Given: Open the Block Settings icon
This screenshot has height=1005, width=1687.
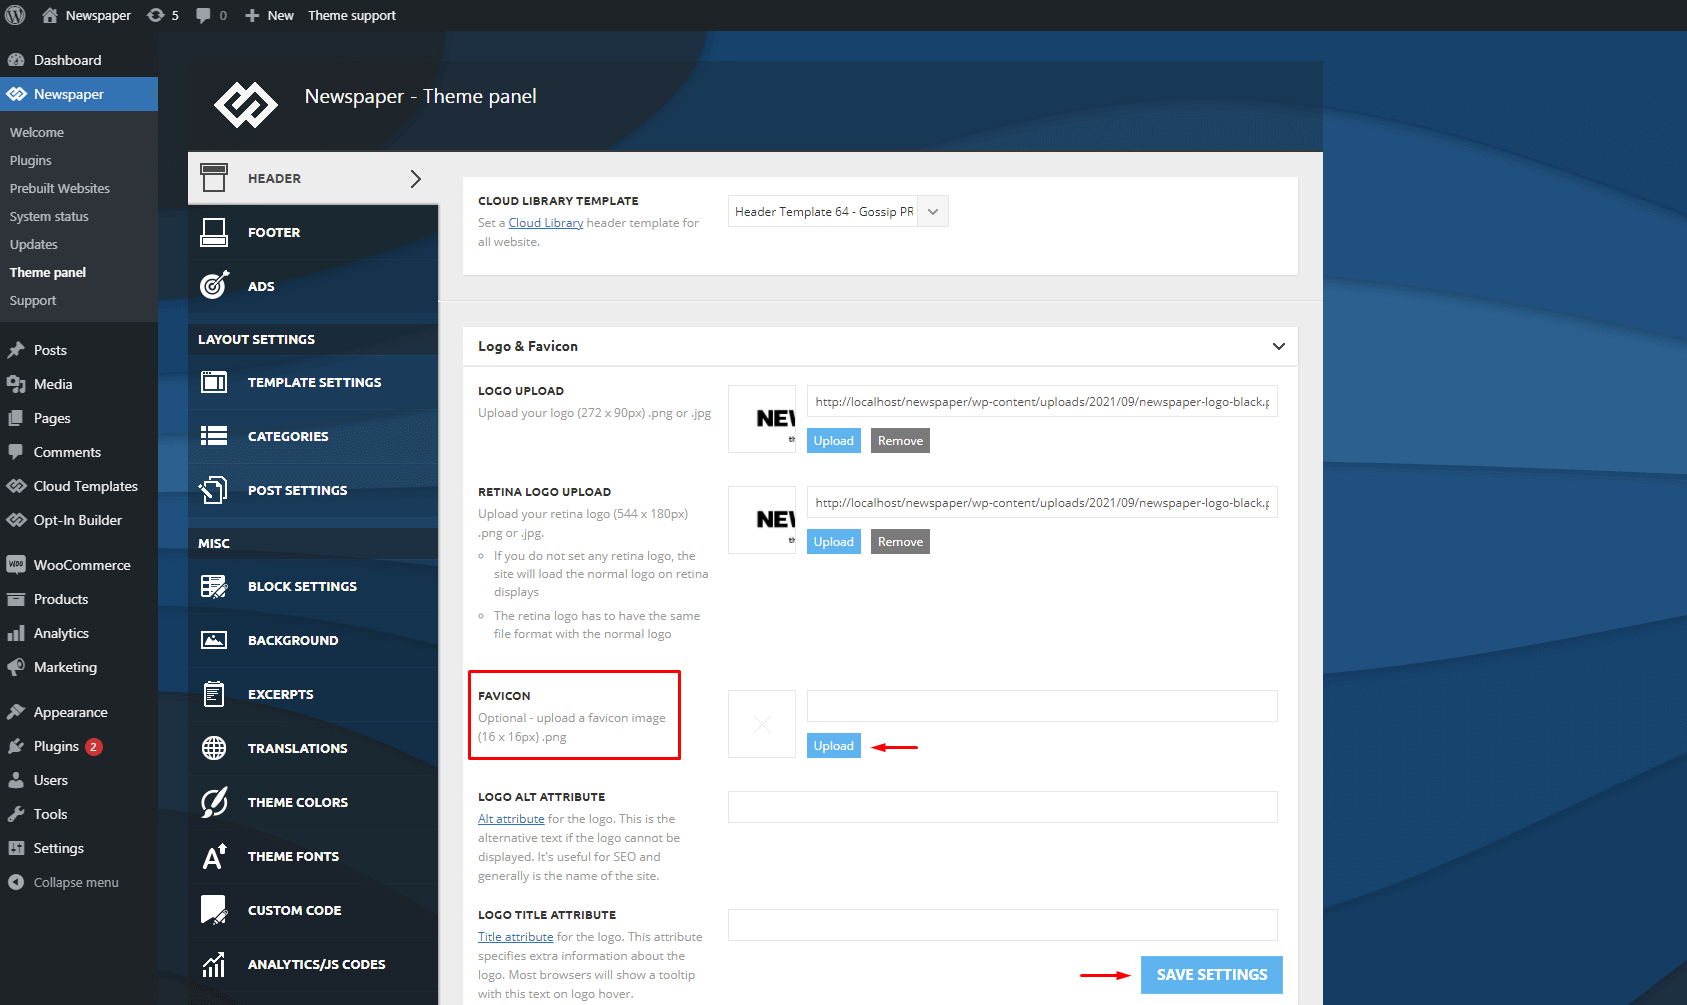Looking at the screenshot, I should 214,586.
